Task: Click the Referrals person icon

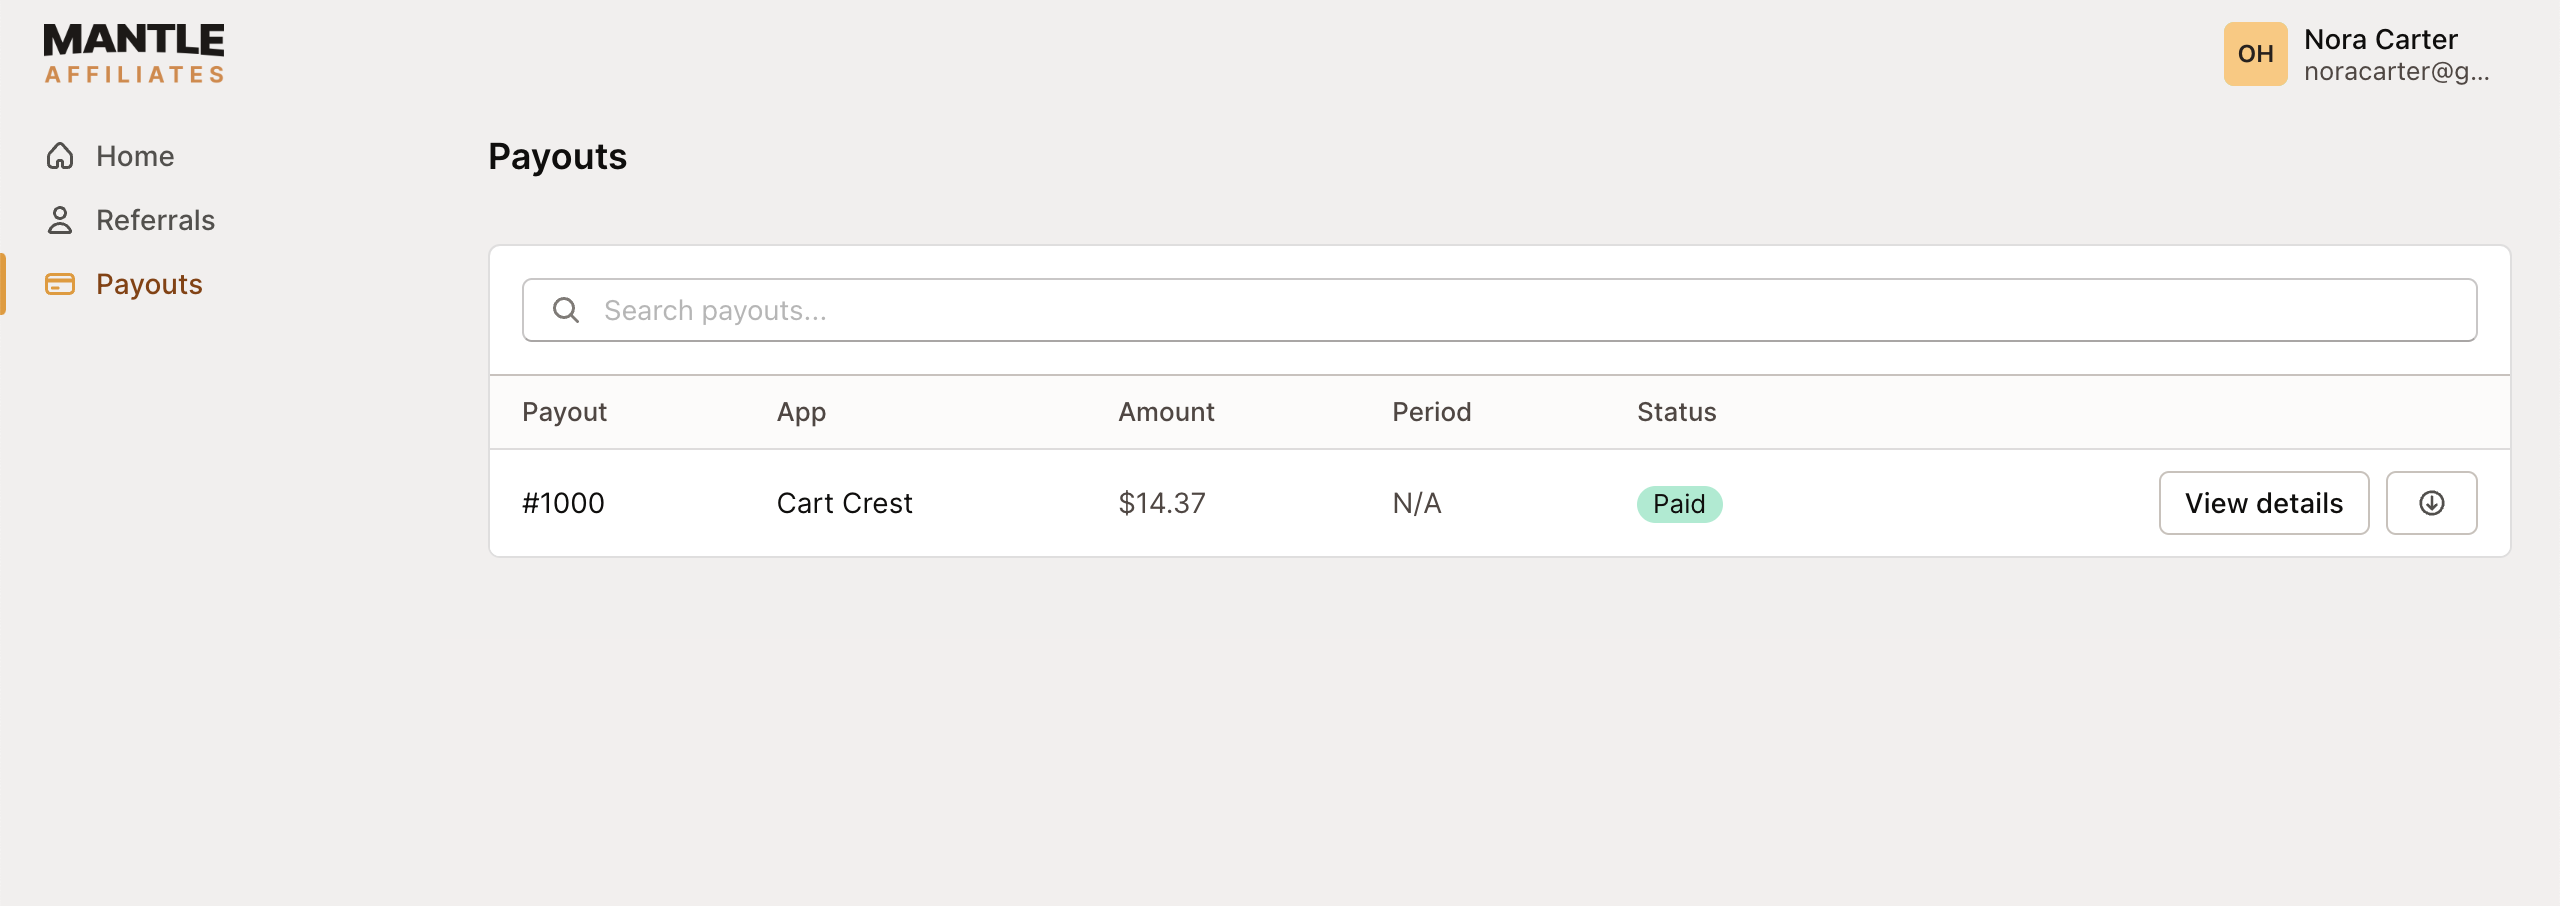Action: tap(60, 219)
